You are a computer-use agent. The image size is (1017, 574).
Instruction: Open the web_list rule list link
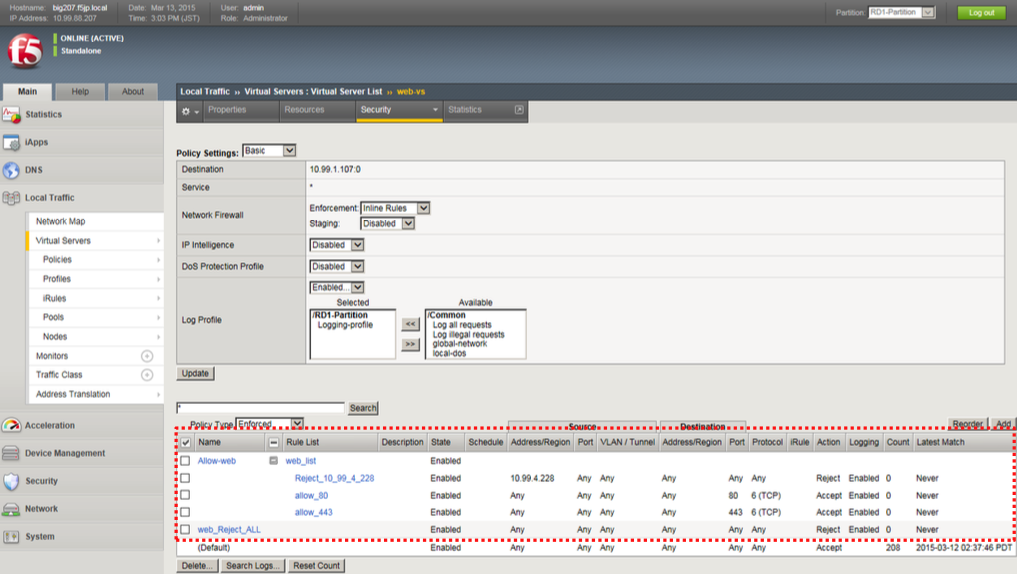click(x=301, y=461)
